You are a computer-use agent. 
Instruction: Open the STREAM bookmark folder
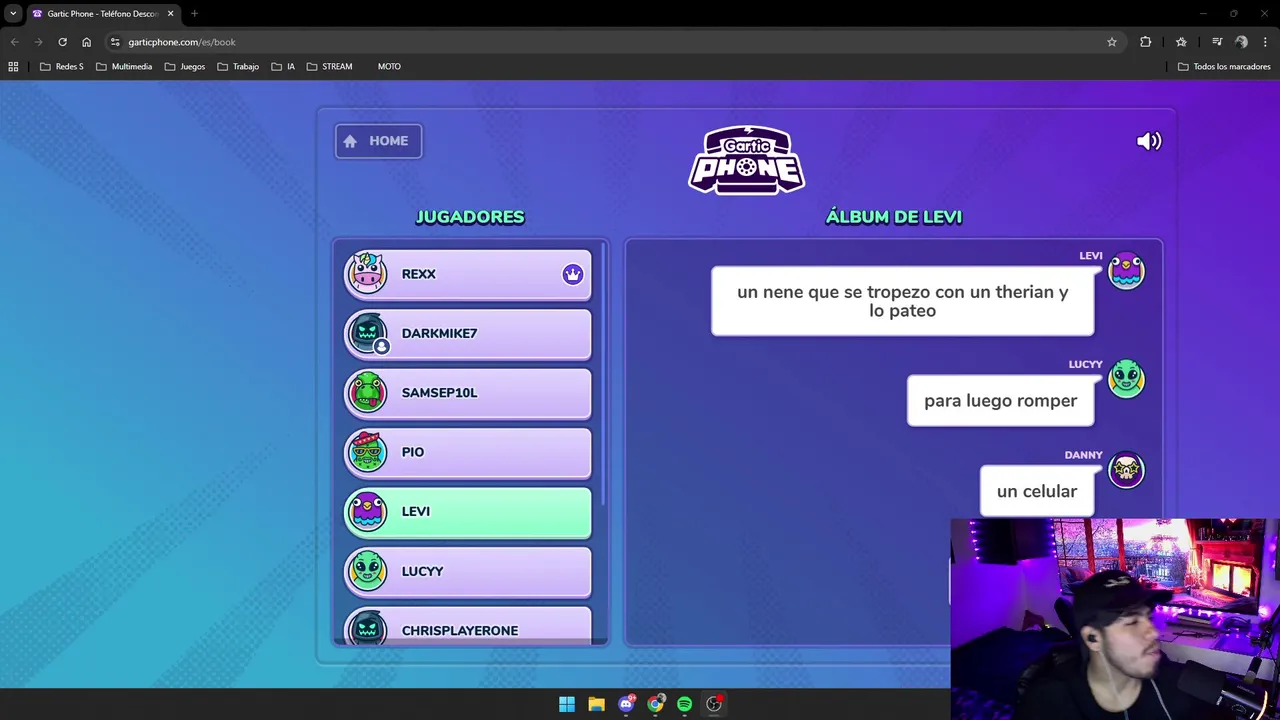tap(329, 66)
